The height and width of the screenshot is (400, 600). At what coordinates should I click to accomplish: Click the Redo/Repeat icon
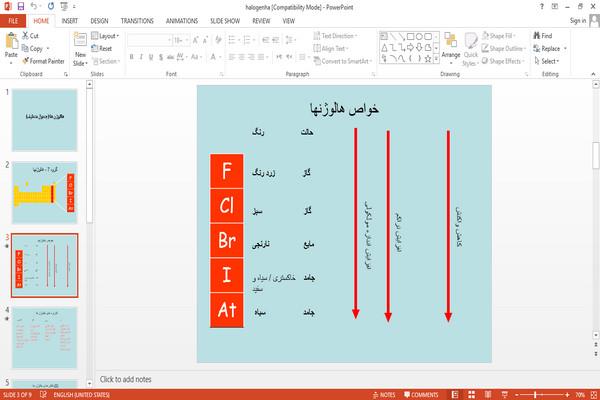point(51,6)
